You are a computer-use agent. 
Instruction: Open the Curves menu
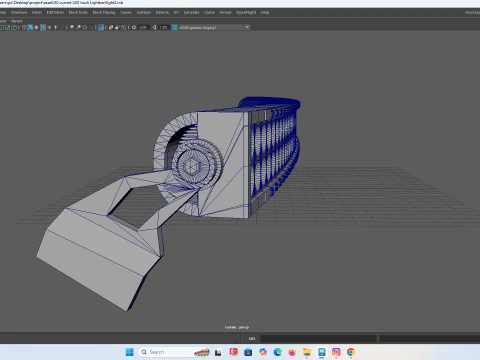tap(126, 12)
